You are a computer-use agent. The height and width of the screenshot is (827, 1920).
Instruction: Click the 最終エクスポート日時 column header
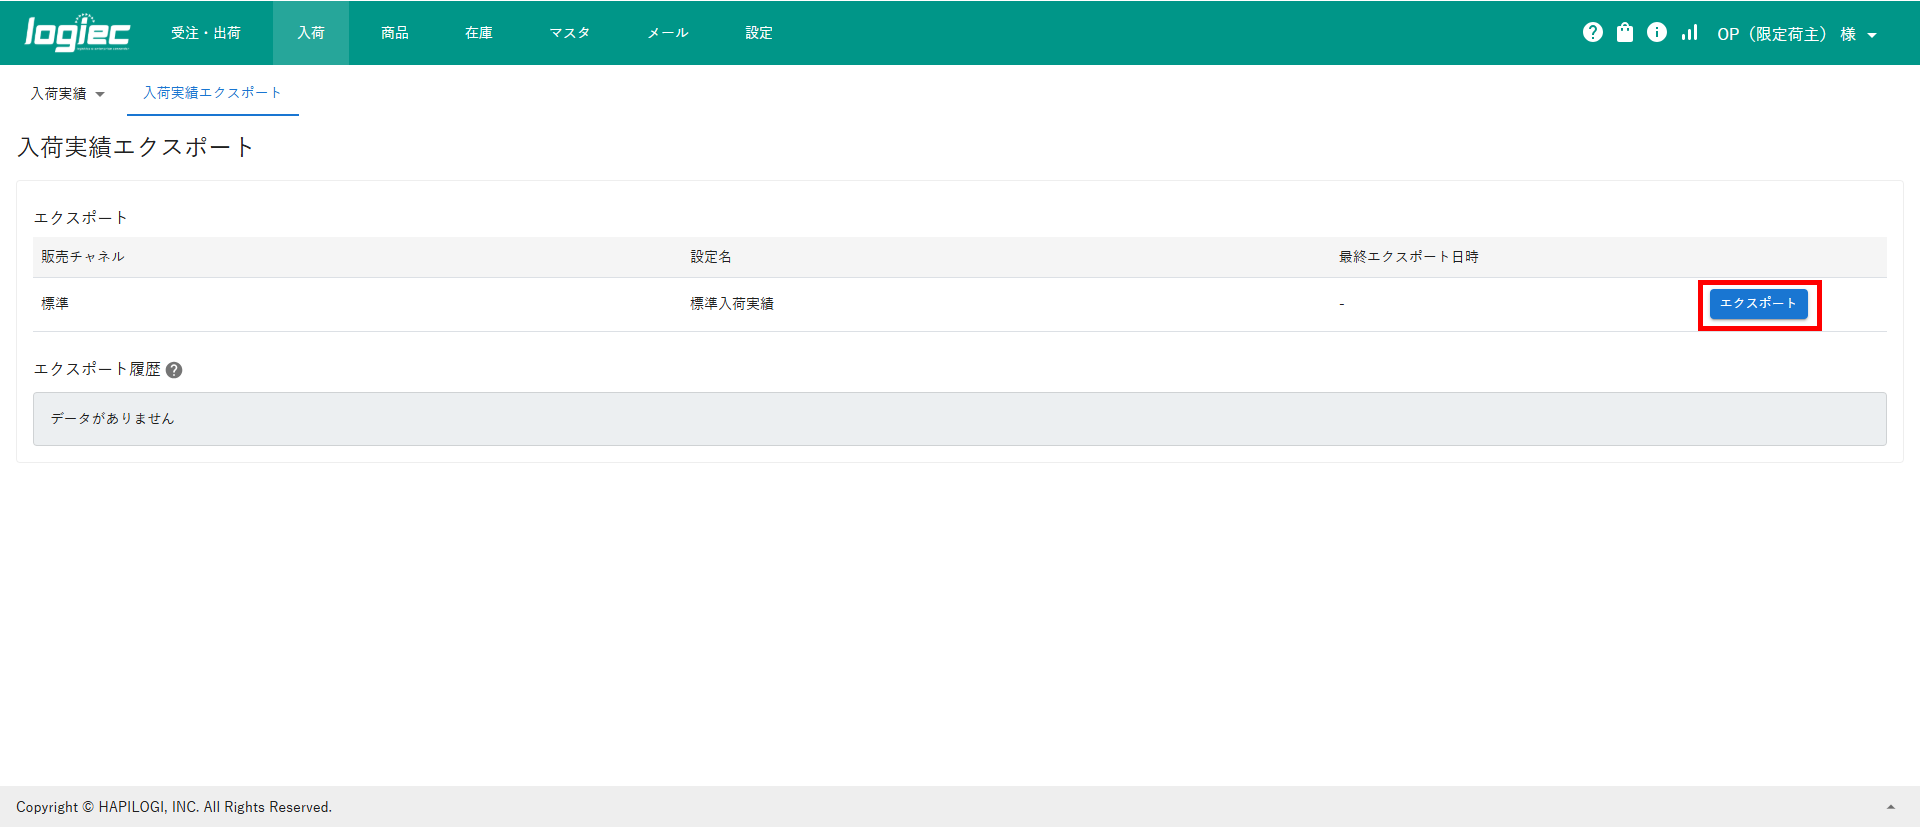(1408, 257)
